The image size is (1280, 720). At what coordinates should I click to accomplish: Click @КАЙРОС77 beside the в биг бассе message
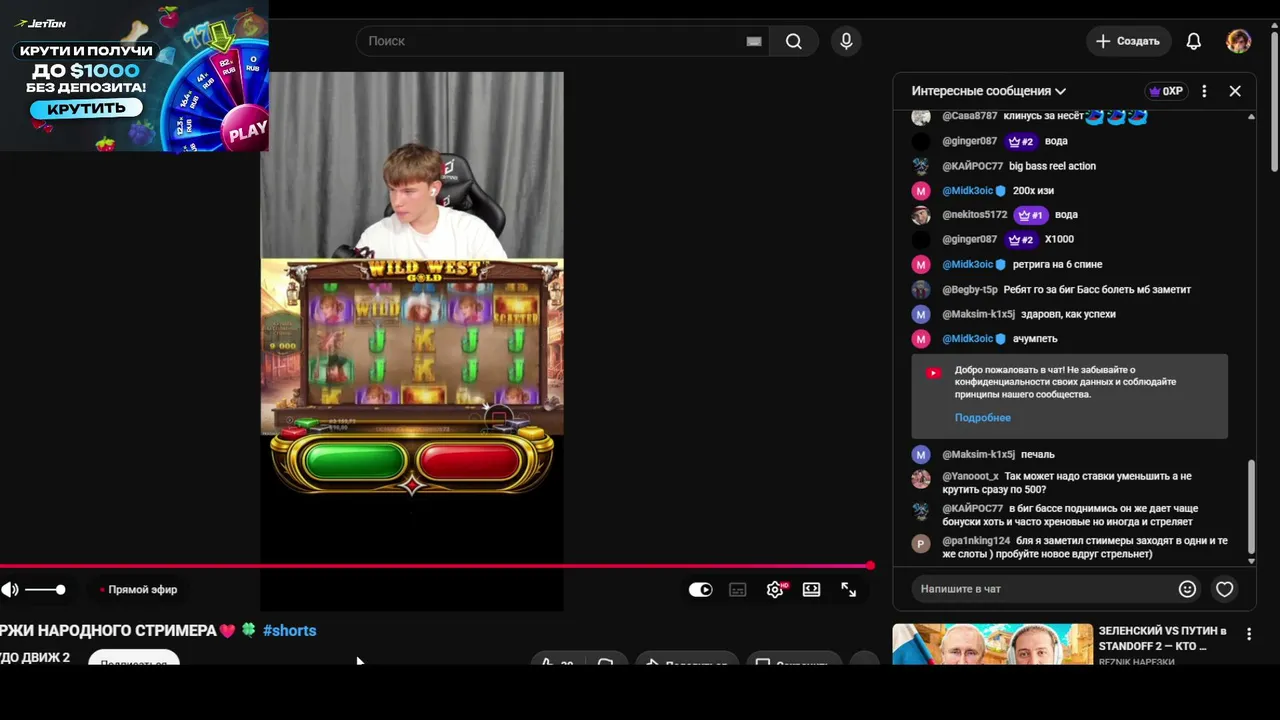[x=972, y=509]
